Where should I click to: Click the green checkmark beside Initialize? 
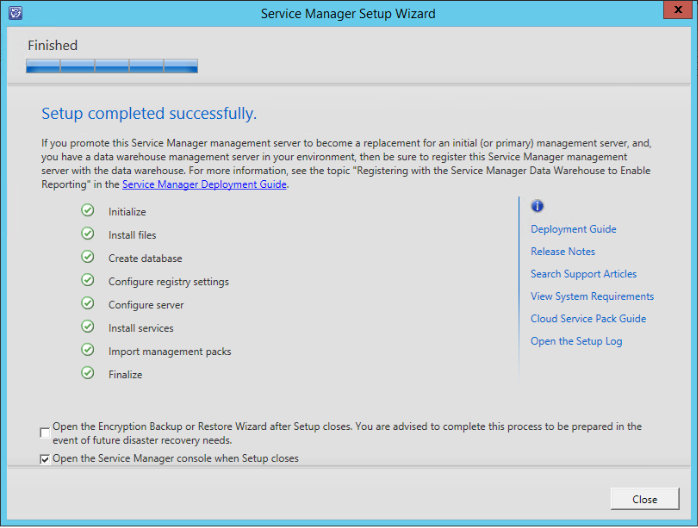[x=88, y=211]
